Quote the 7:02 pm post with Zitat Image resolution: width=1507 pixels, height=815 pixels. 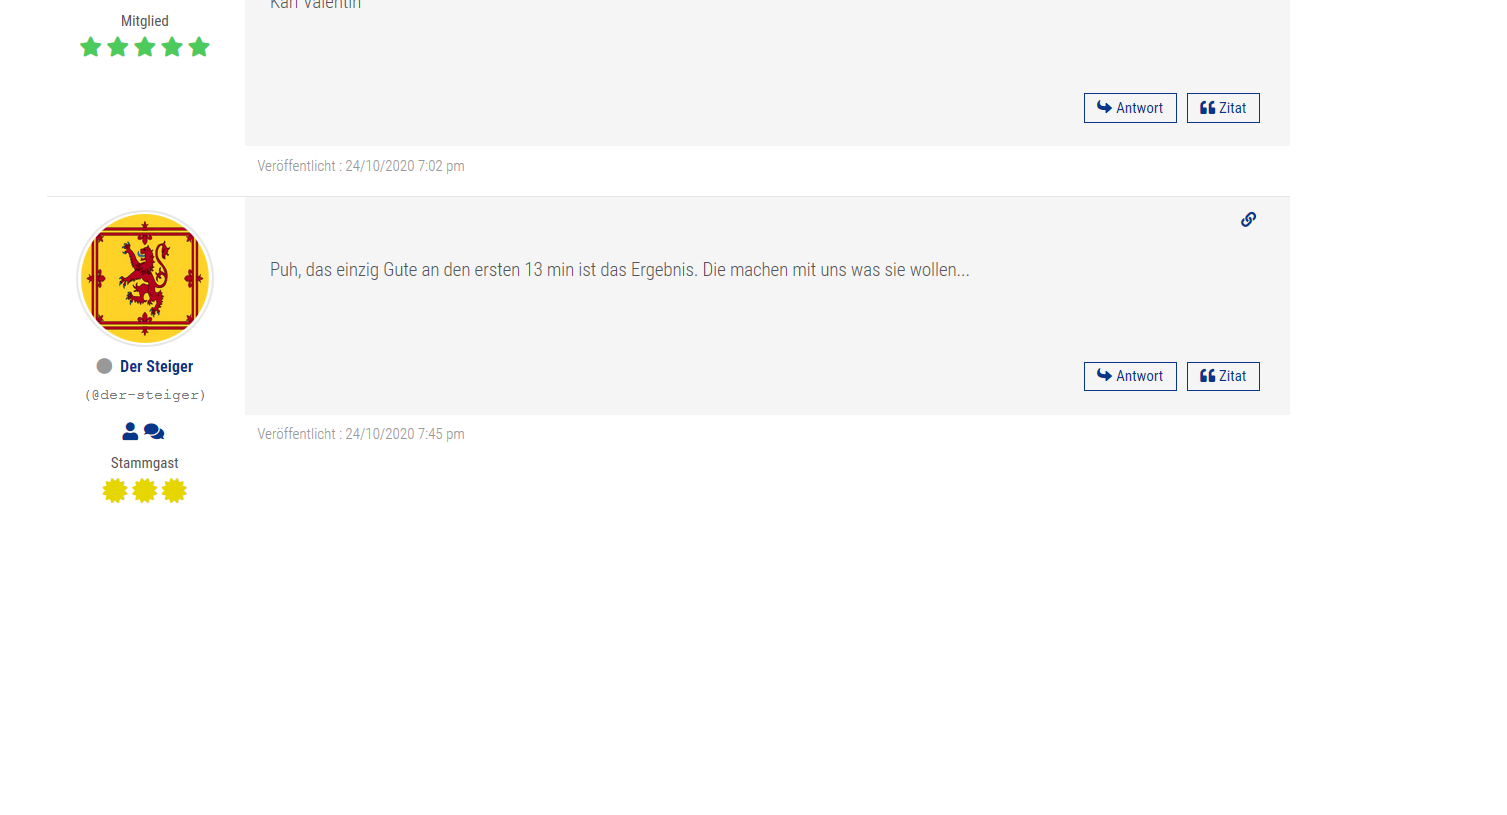coord(1223,108)
